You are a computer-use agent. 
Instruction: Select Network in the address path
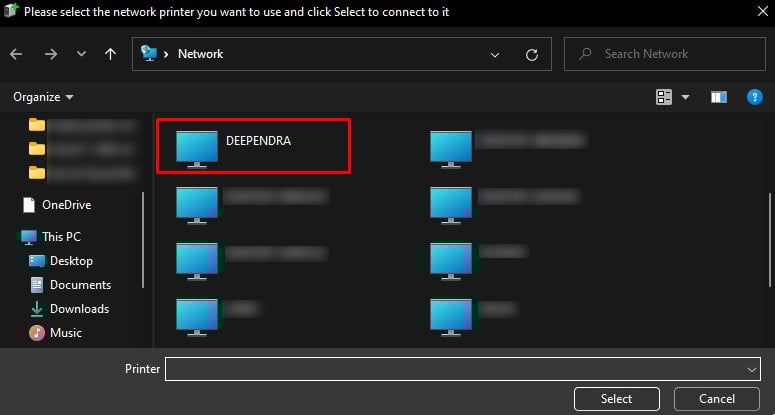200,54
